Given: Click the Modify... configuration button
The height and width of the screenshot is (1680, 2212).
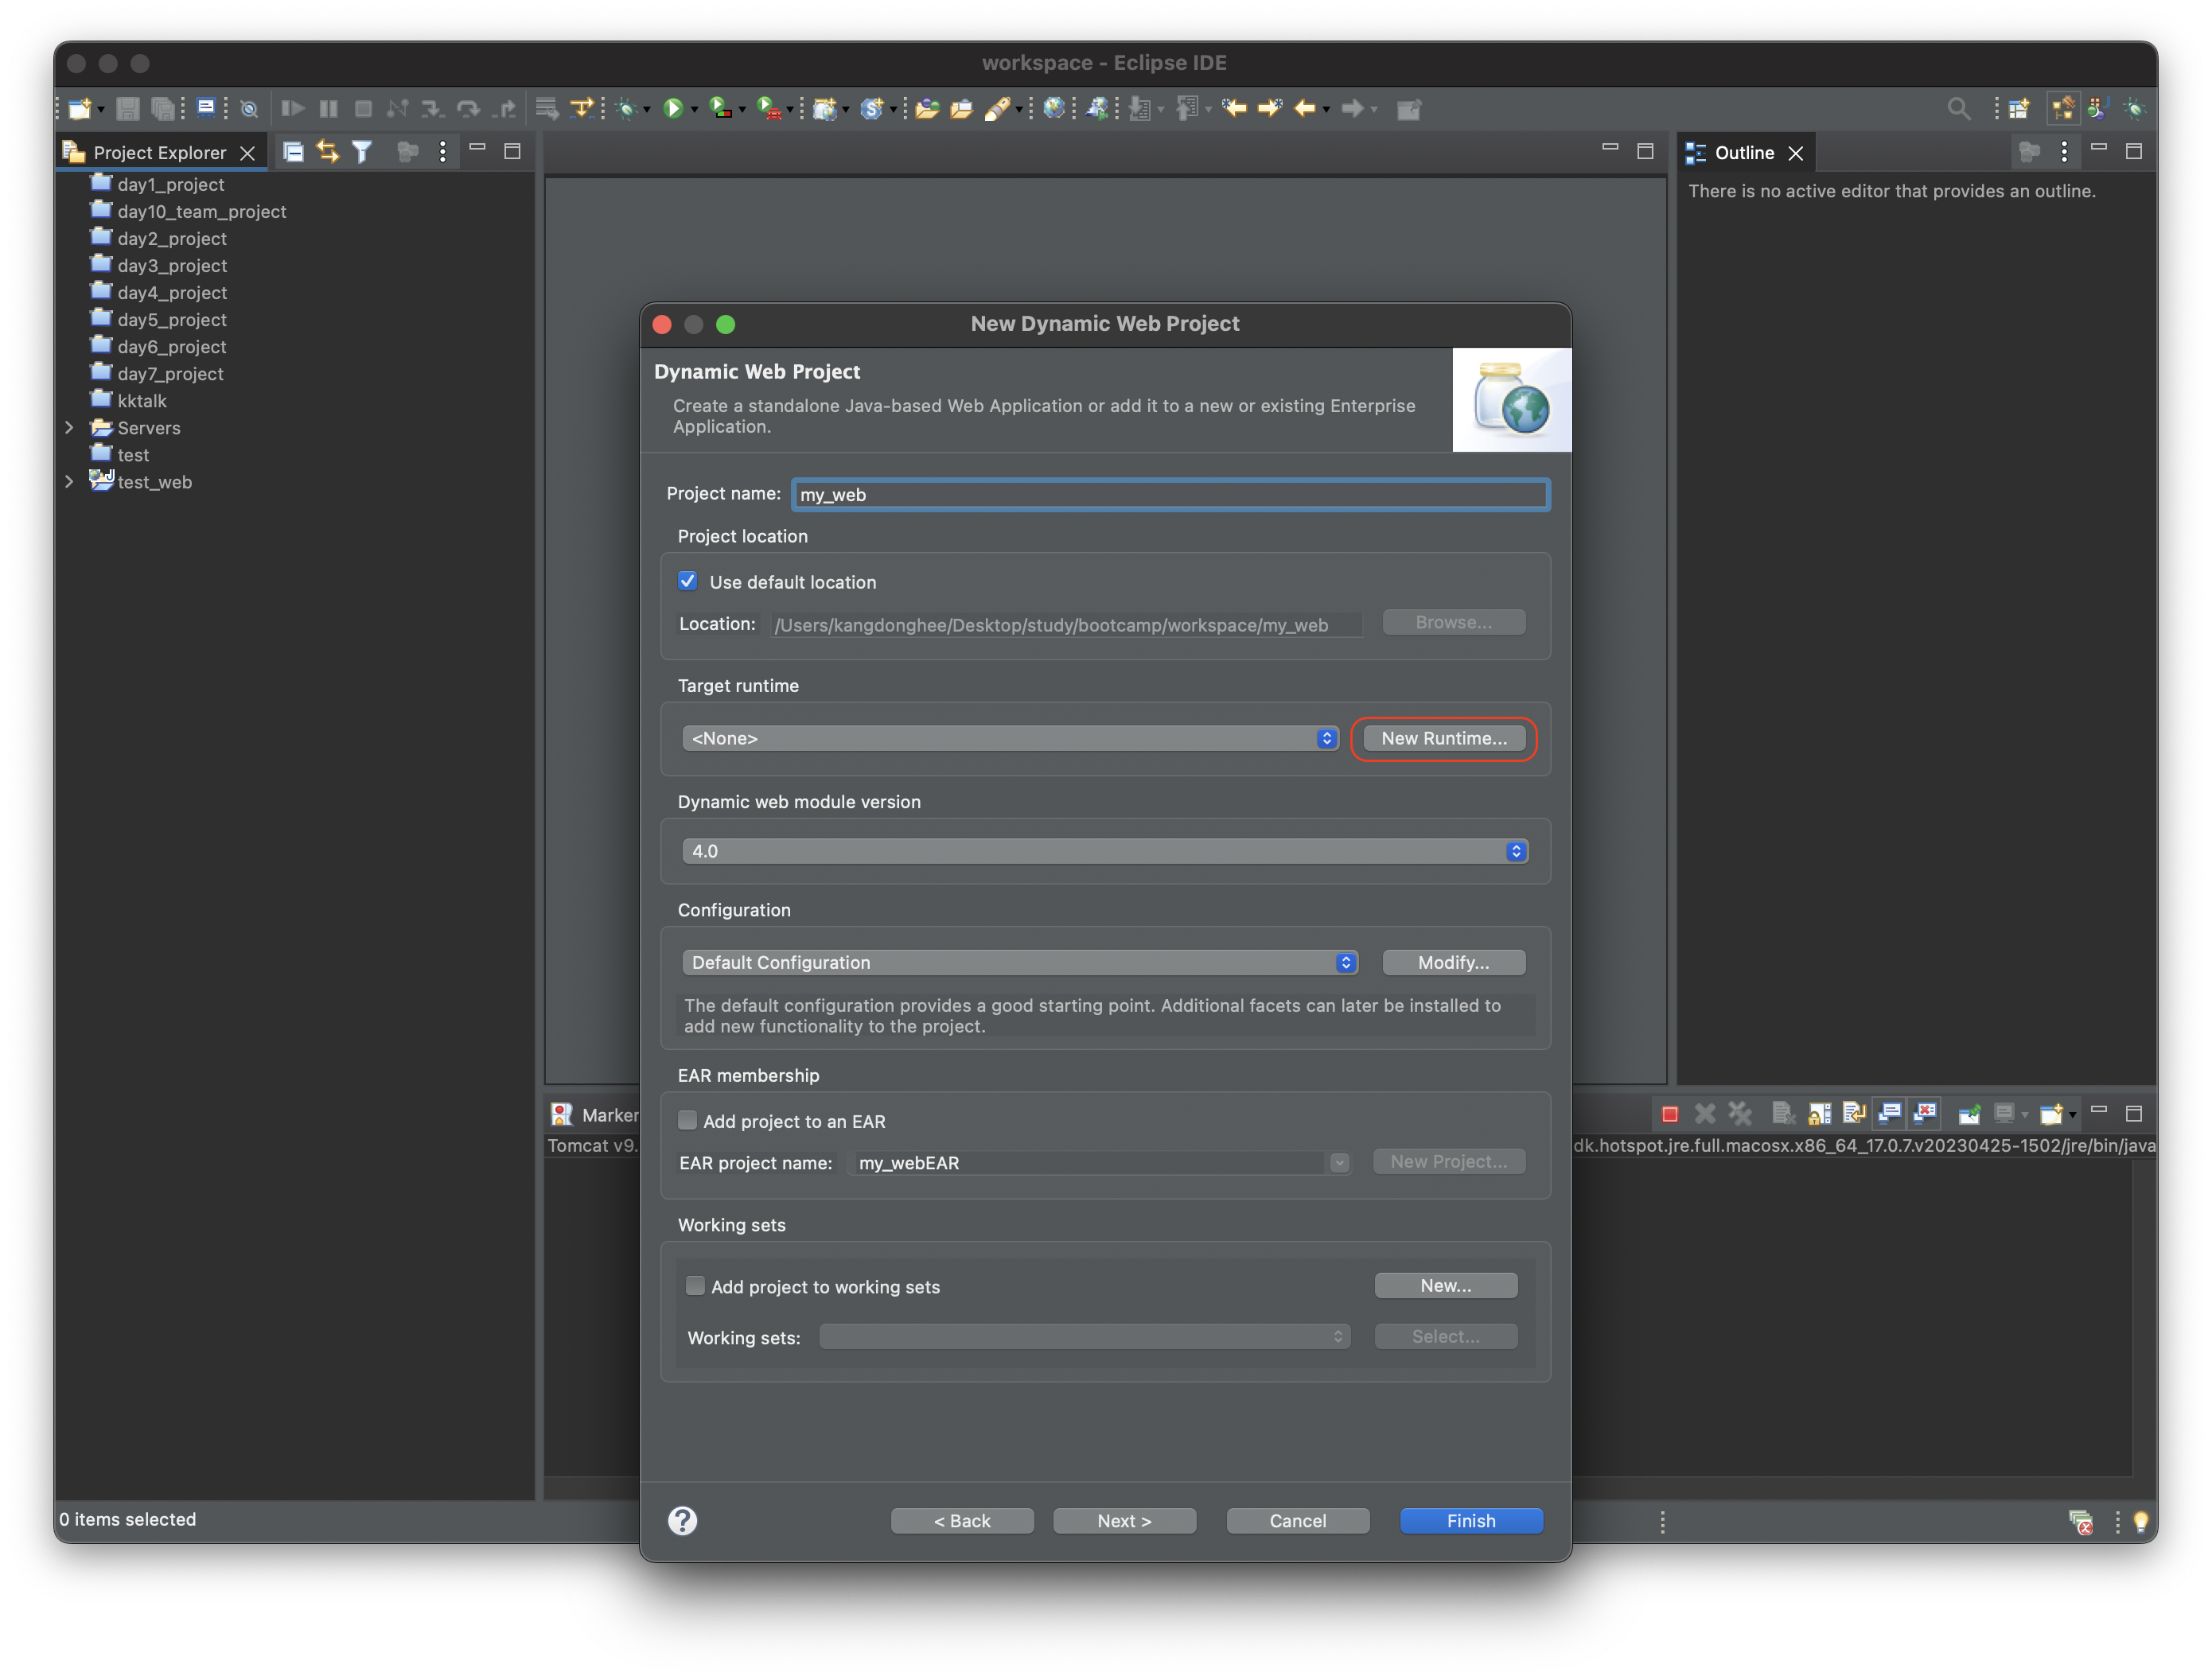Looking at the screenshot, I should coord(1453,962).
